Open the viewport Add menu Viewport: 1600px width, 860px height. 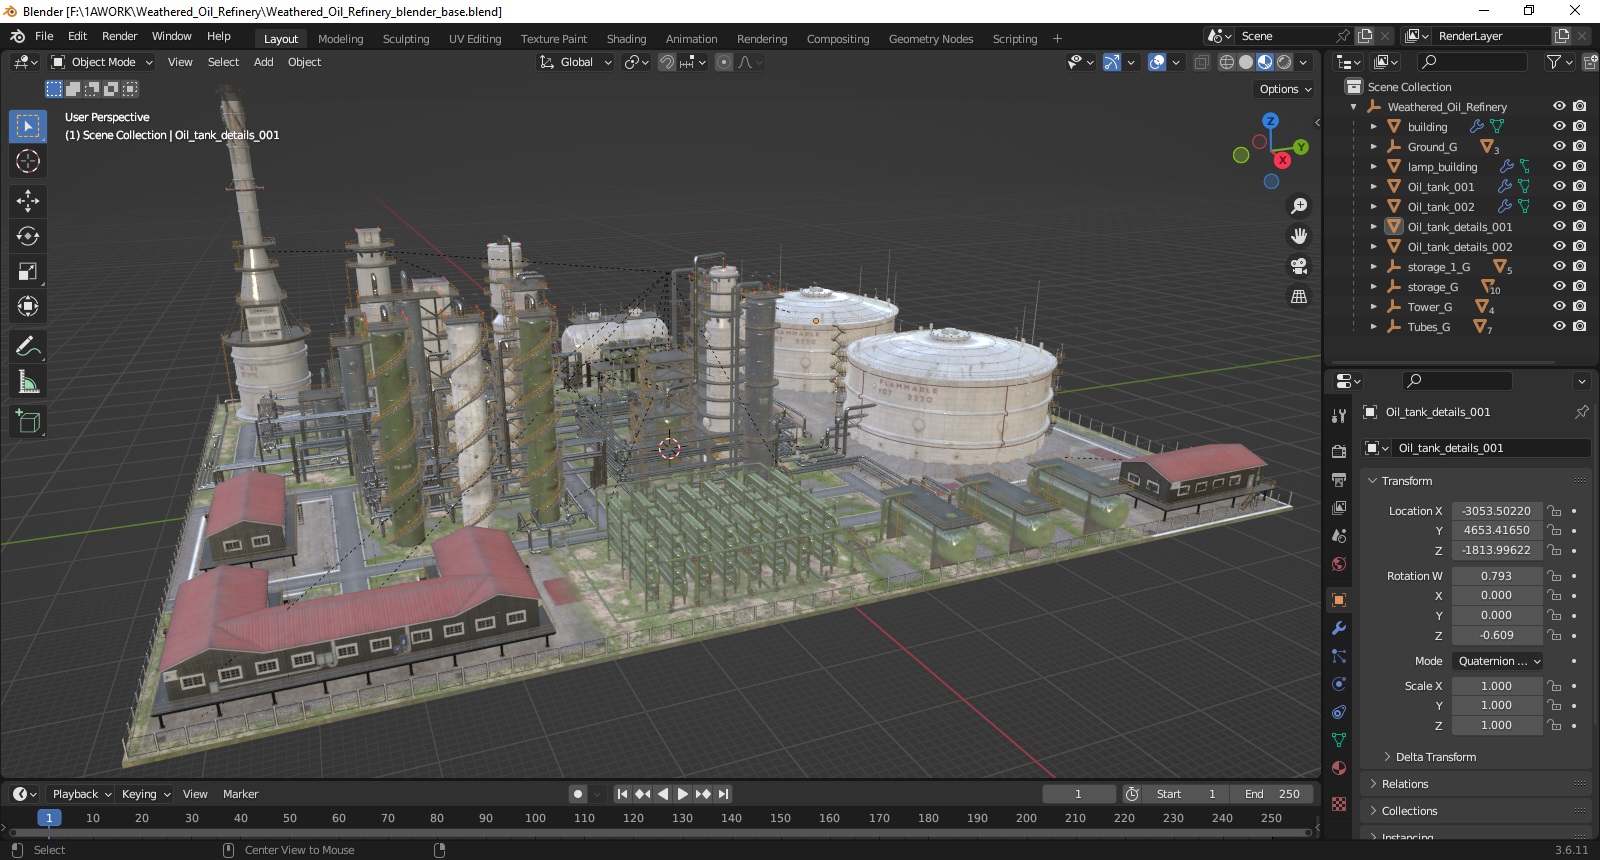click(x=263, y=62)
